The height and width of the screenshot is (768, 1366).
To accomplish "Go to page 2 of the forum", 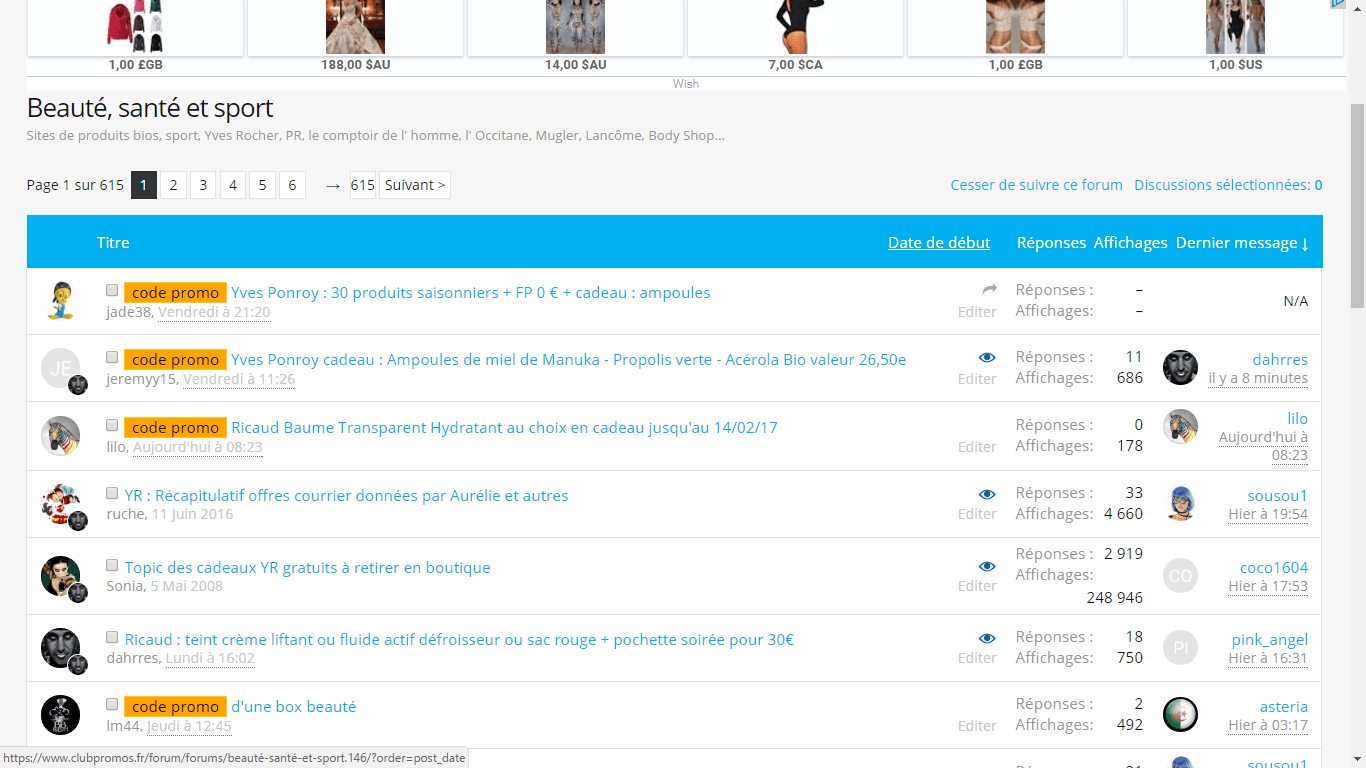I will (x=173, y=185).
